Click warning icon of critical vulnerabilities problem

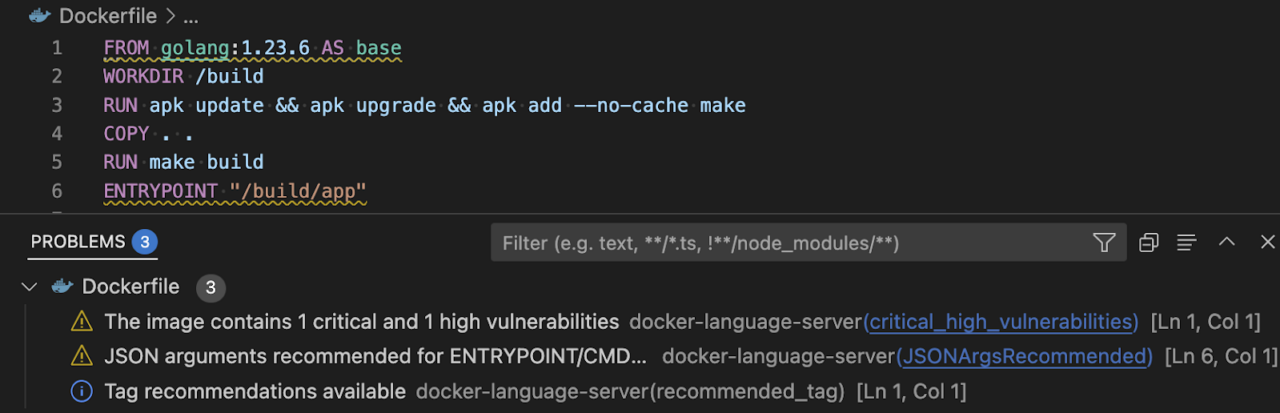[81, 322]
